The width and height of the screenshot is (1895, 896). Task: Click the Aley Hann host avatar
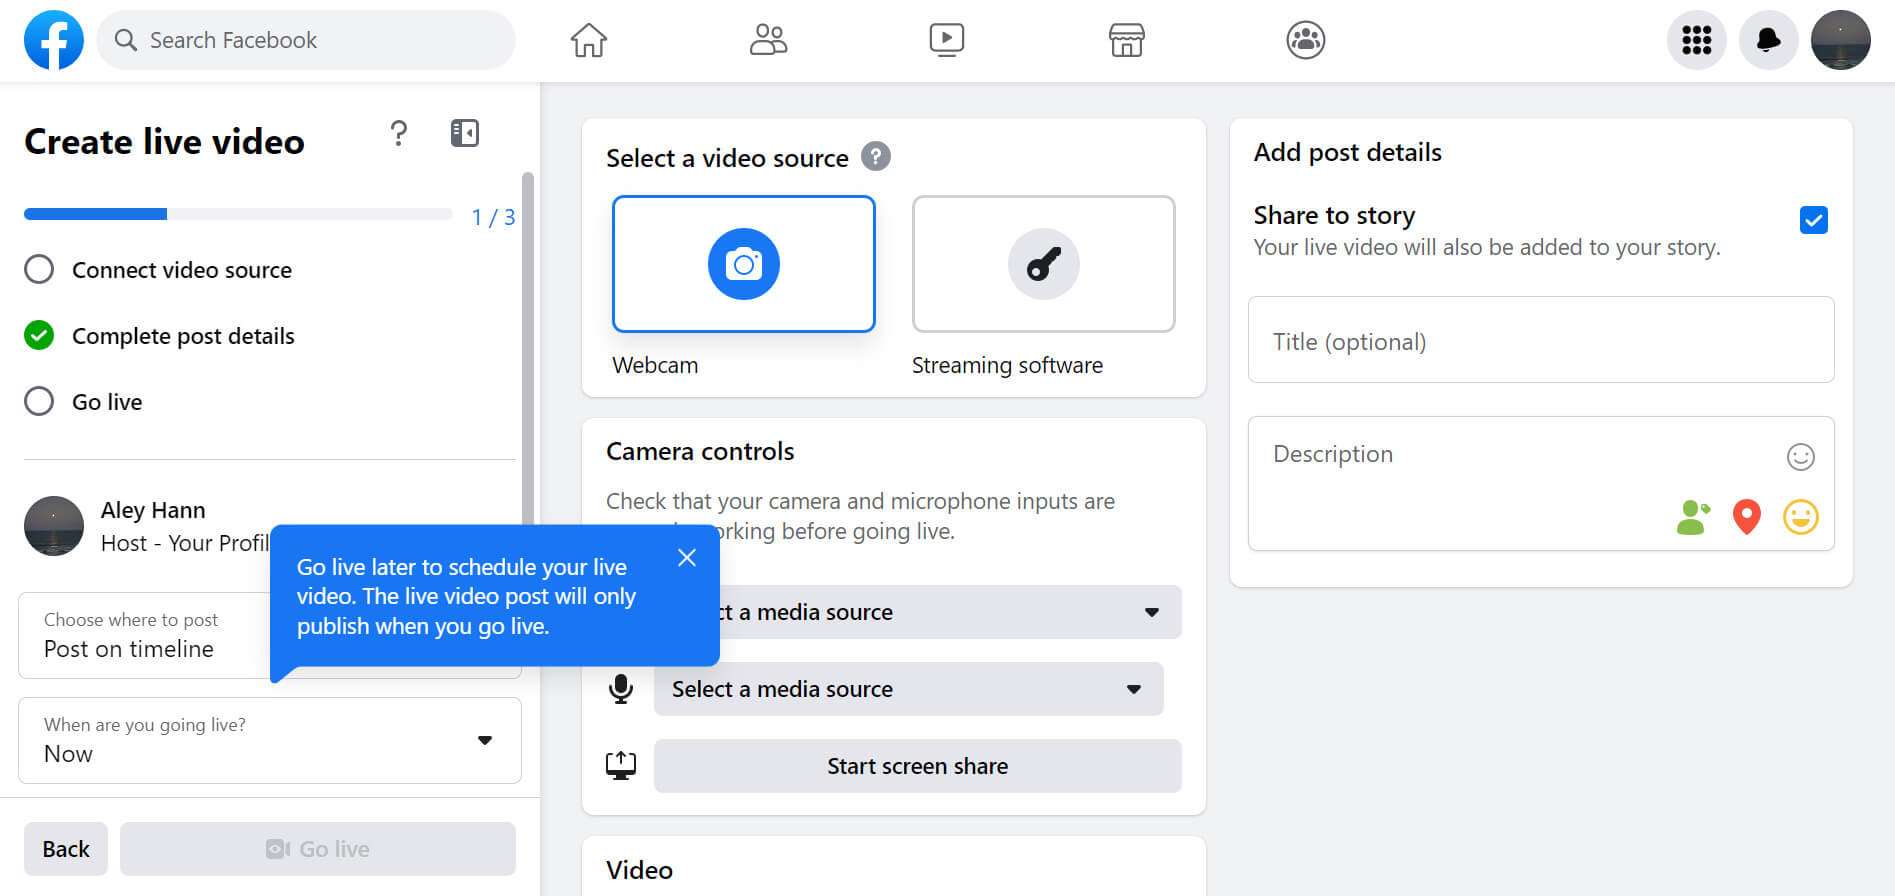[54, 526]
